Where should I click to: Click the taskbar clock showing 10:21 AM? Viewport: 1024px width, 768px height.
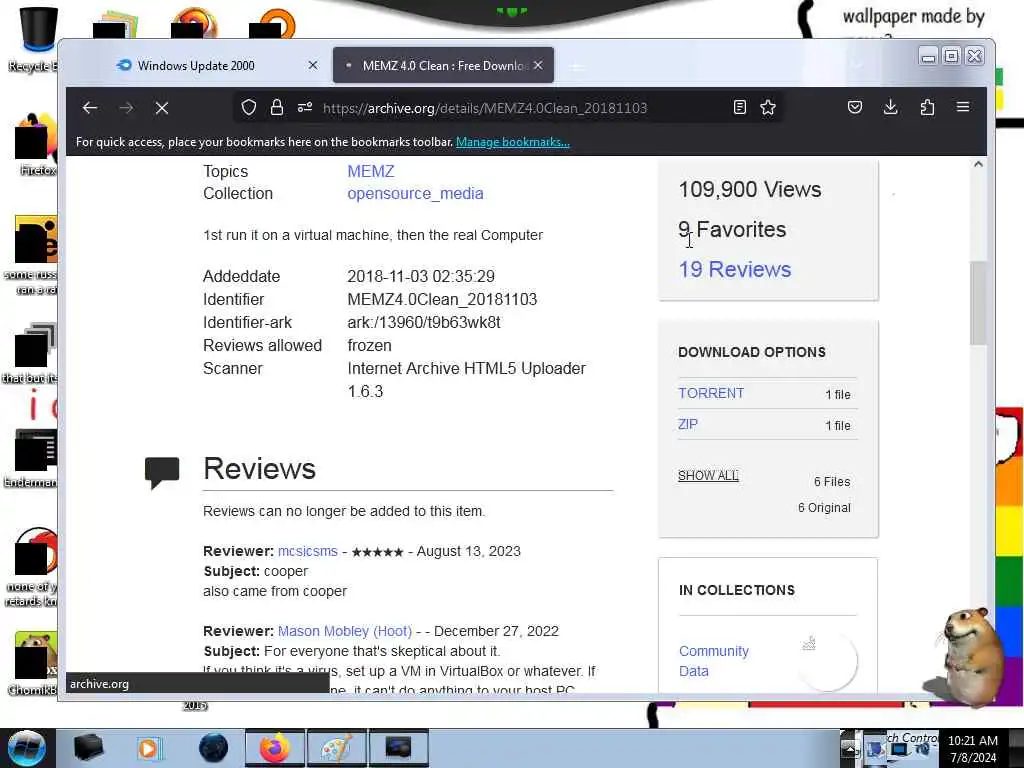click(973, 749)
